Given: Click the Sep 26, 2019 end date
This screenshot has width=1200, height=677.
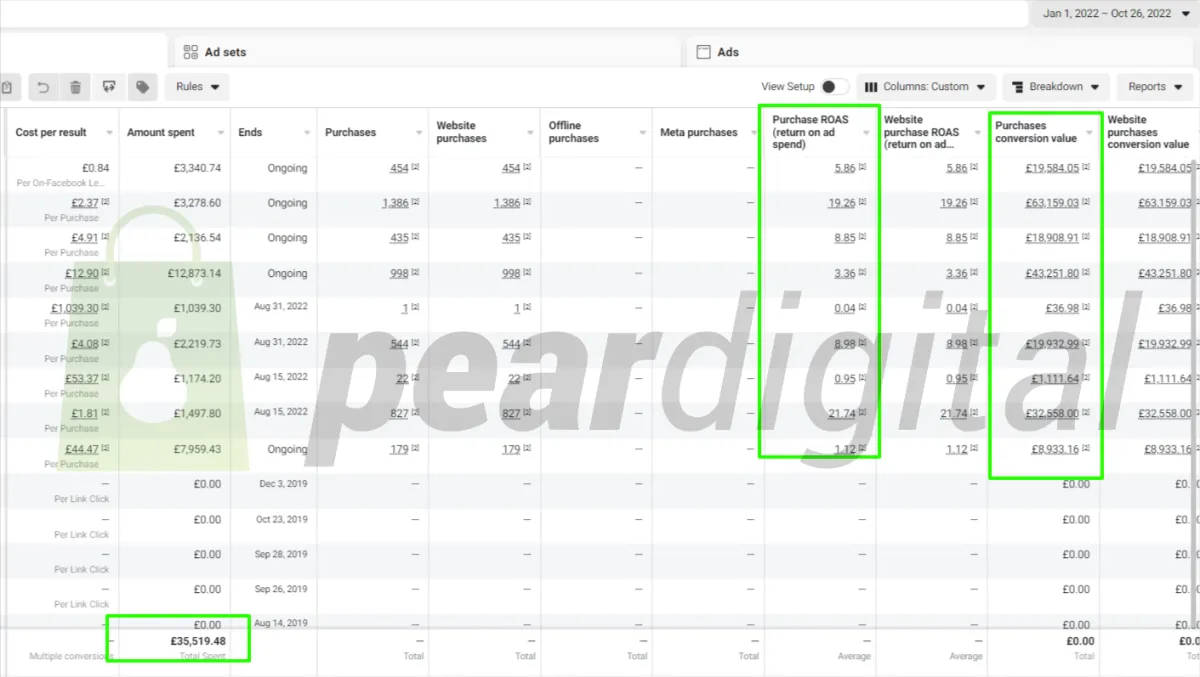Looking at the screenshot, I should (281, 589).
